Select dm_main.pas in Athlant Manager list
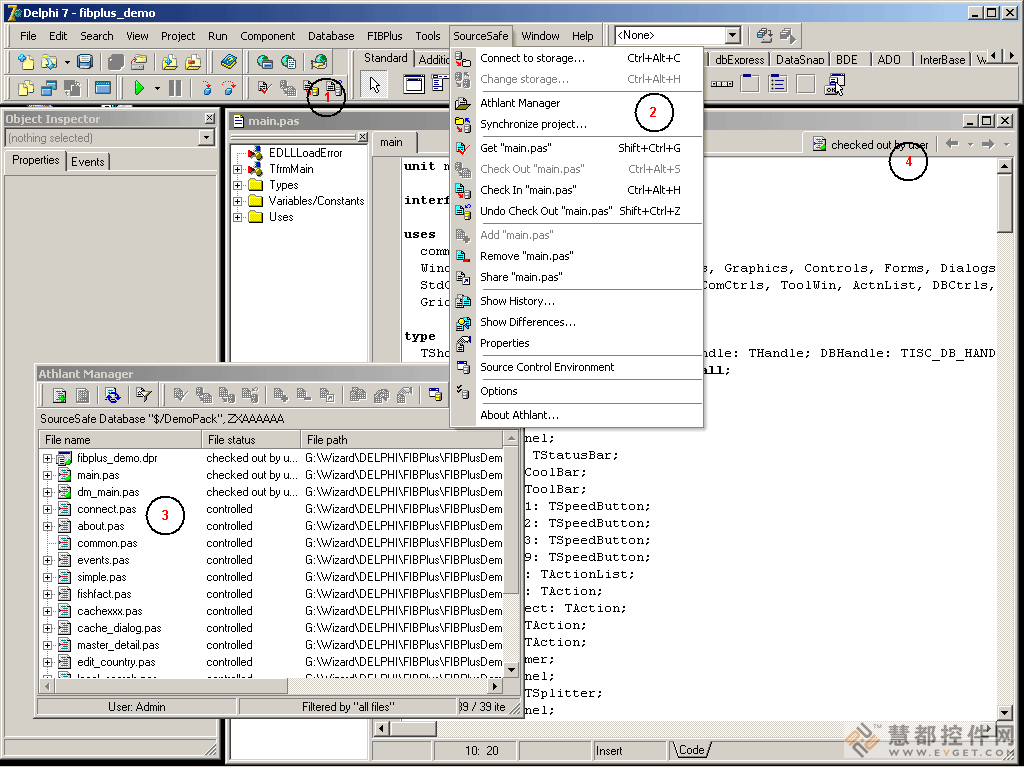Screen dimensions: 1024x768 [x=108, y=492]
